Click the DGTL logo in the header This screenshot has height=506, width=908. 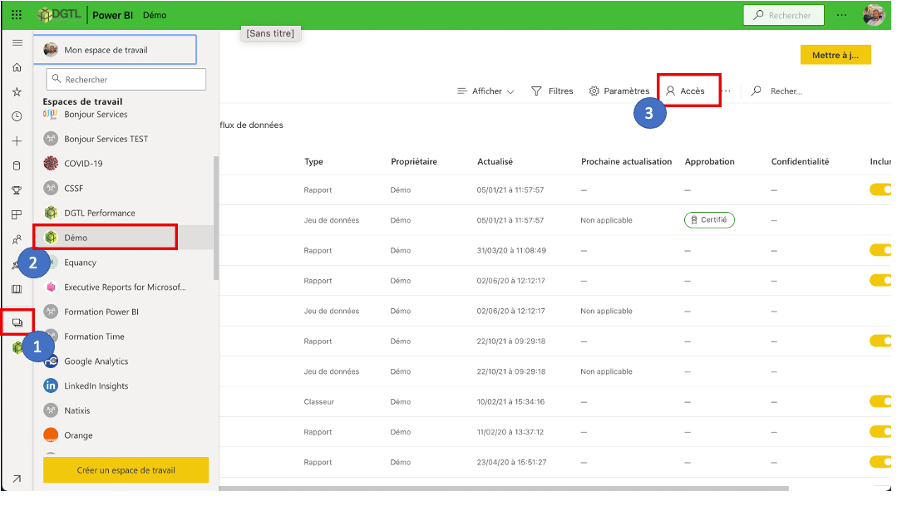point(59,14)
